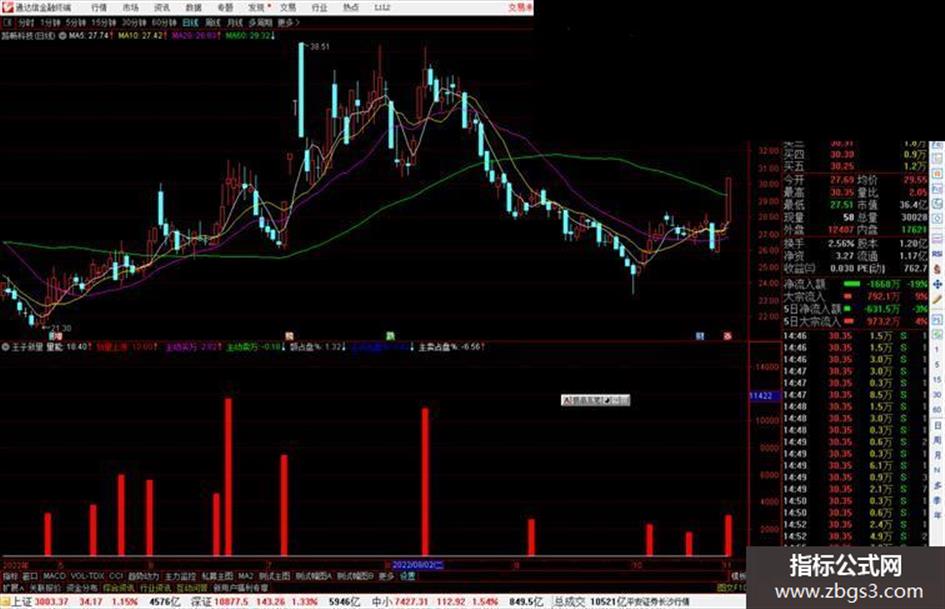Image resolution: width=945 pixels, height=609 pixels.
Task: Select the MA2 indicator tab
Action: click(x=245, y=576)
